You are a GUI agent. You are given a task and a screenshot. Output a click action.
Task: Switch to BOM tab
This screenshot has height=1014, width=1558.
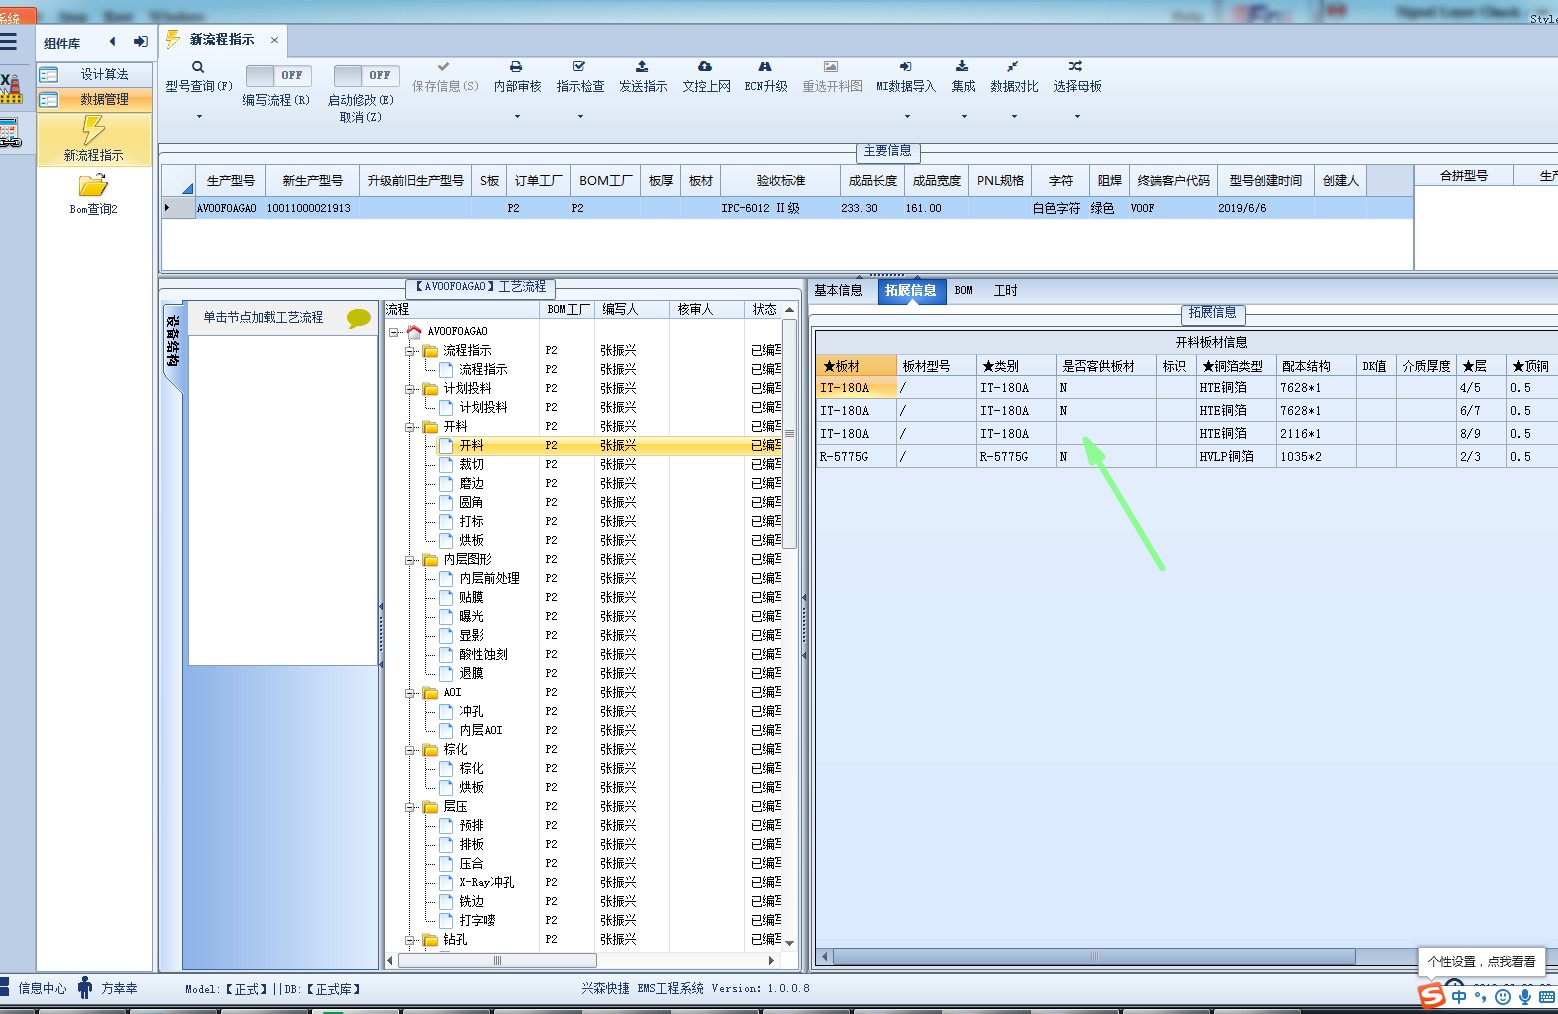pos(963,290)
